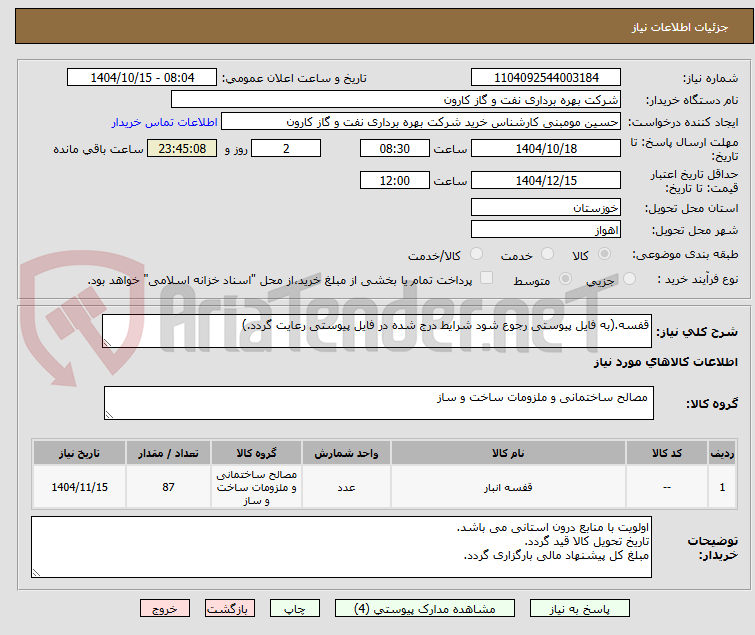Viewport: 755px width, 635px height.
Task: Click the واحد شمارش column header
Action: [x=346, y=453]
